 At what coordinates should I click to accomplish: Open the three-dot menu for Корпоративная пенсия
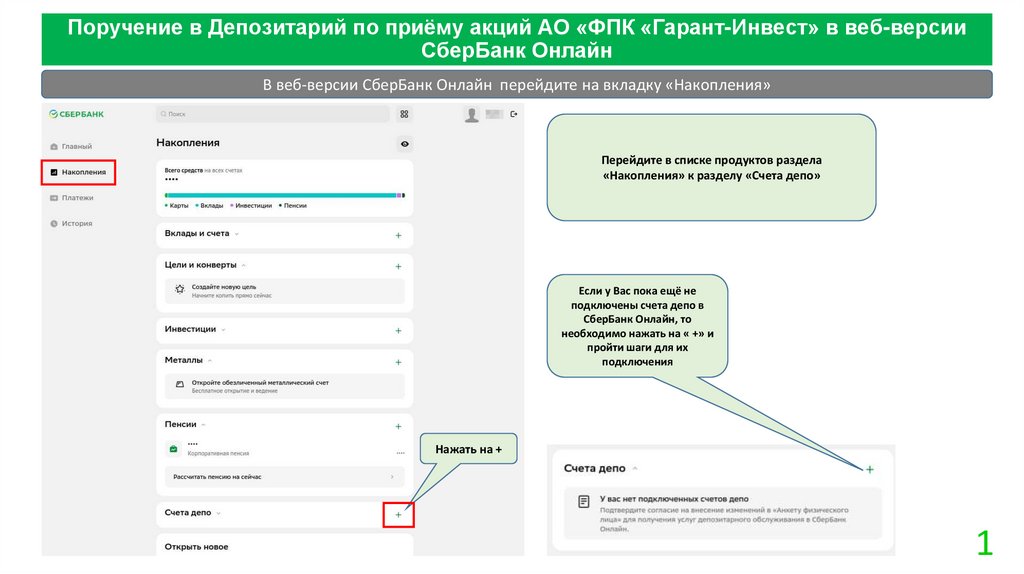coord(400,453)
